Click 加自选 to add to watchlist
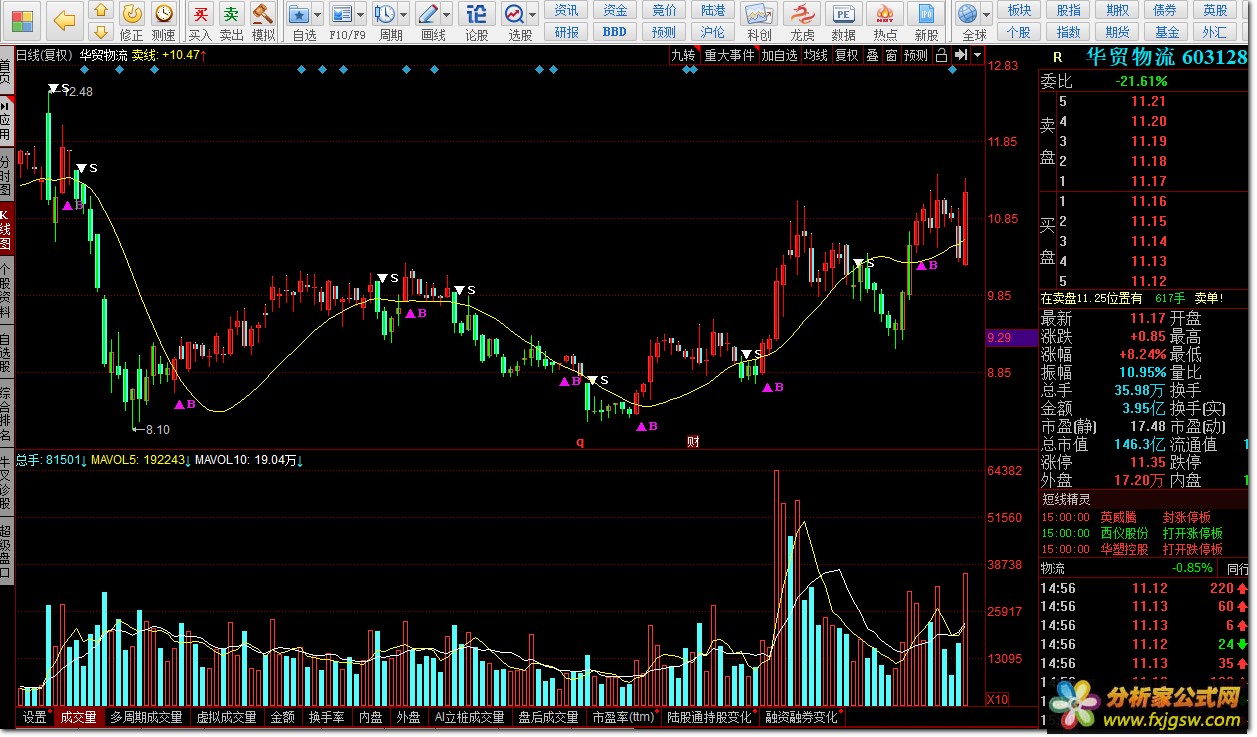Screen dimensions: 1257x737 point(779,55)
